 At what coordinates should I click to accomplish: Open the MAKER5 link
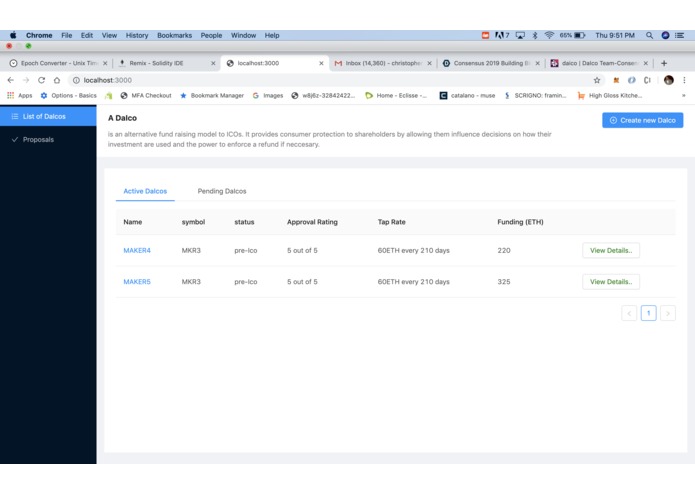coord(137,282)
